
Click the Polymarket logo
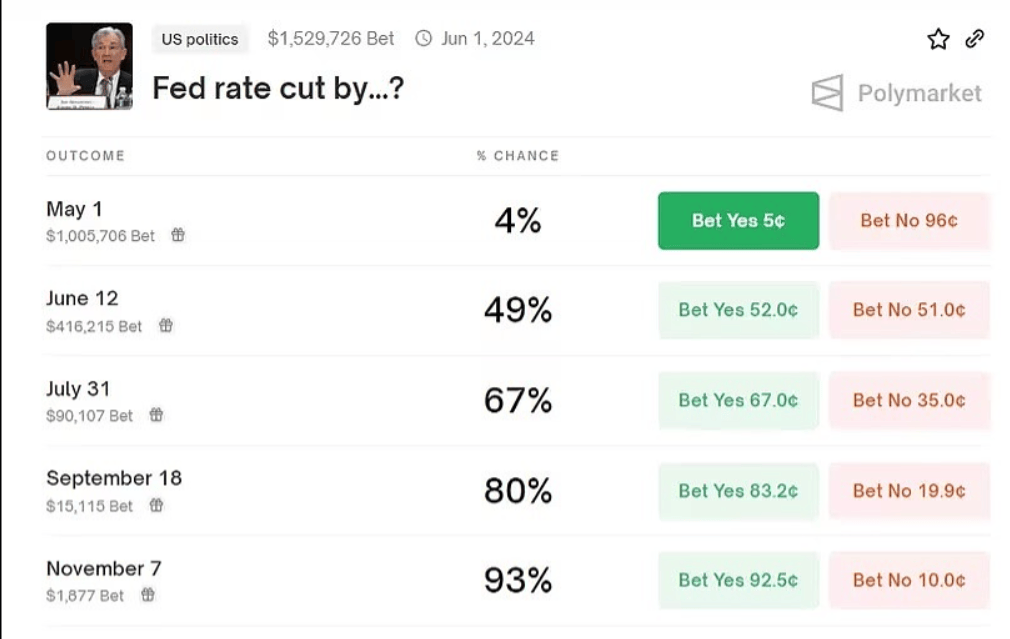(896, 93)
